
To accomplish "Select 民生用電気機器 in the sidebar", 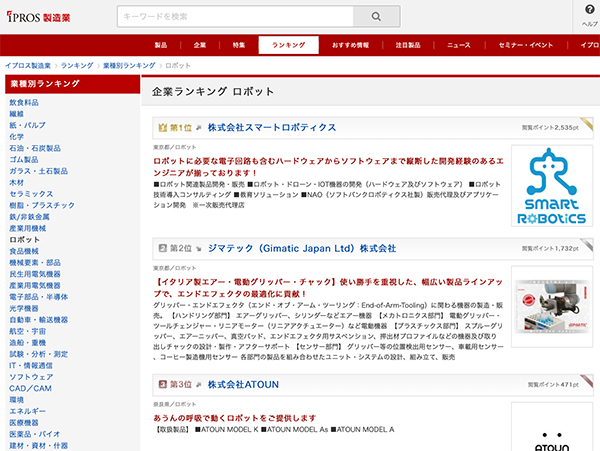I will (35, 274).
